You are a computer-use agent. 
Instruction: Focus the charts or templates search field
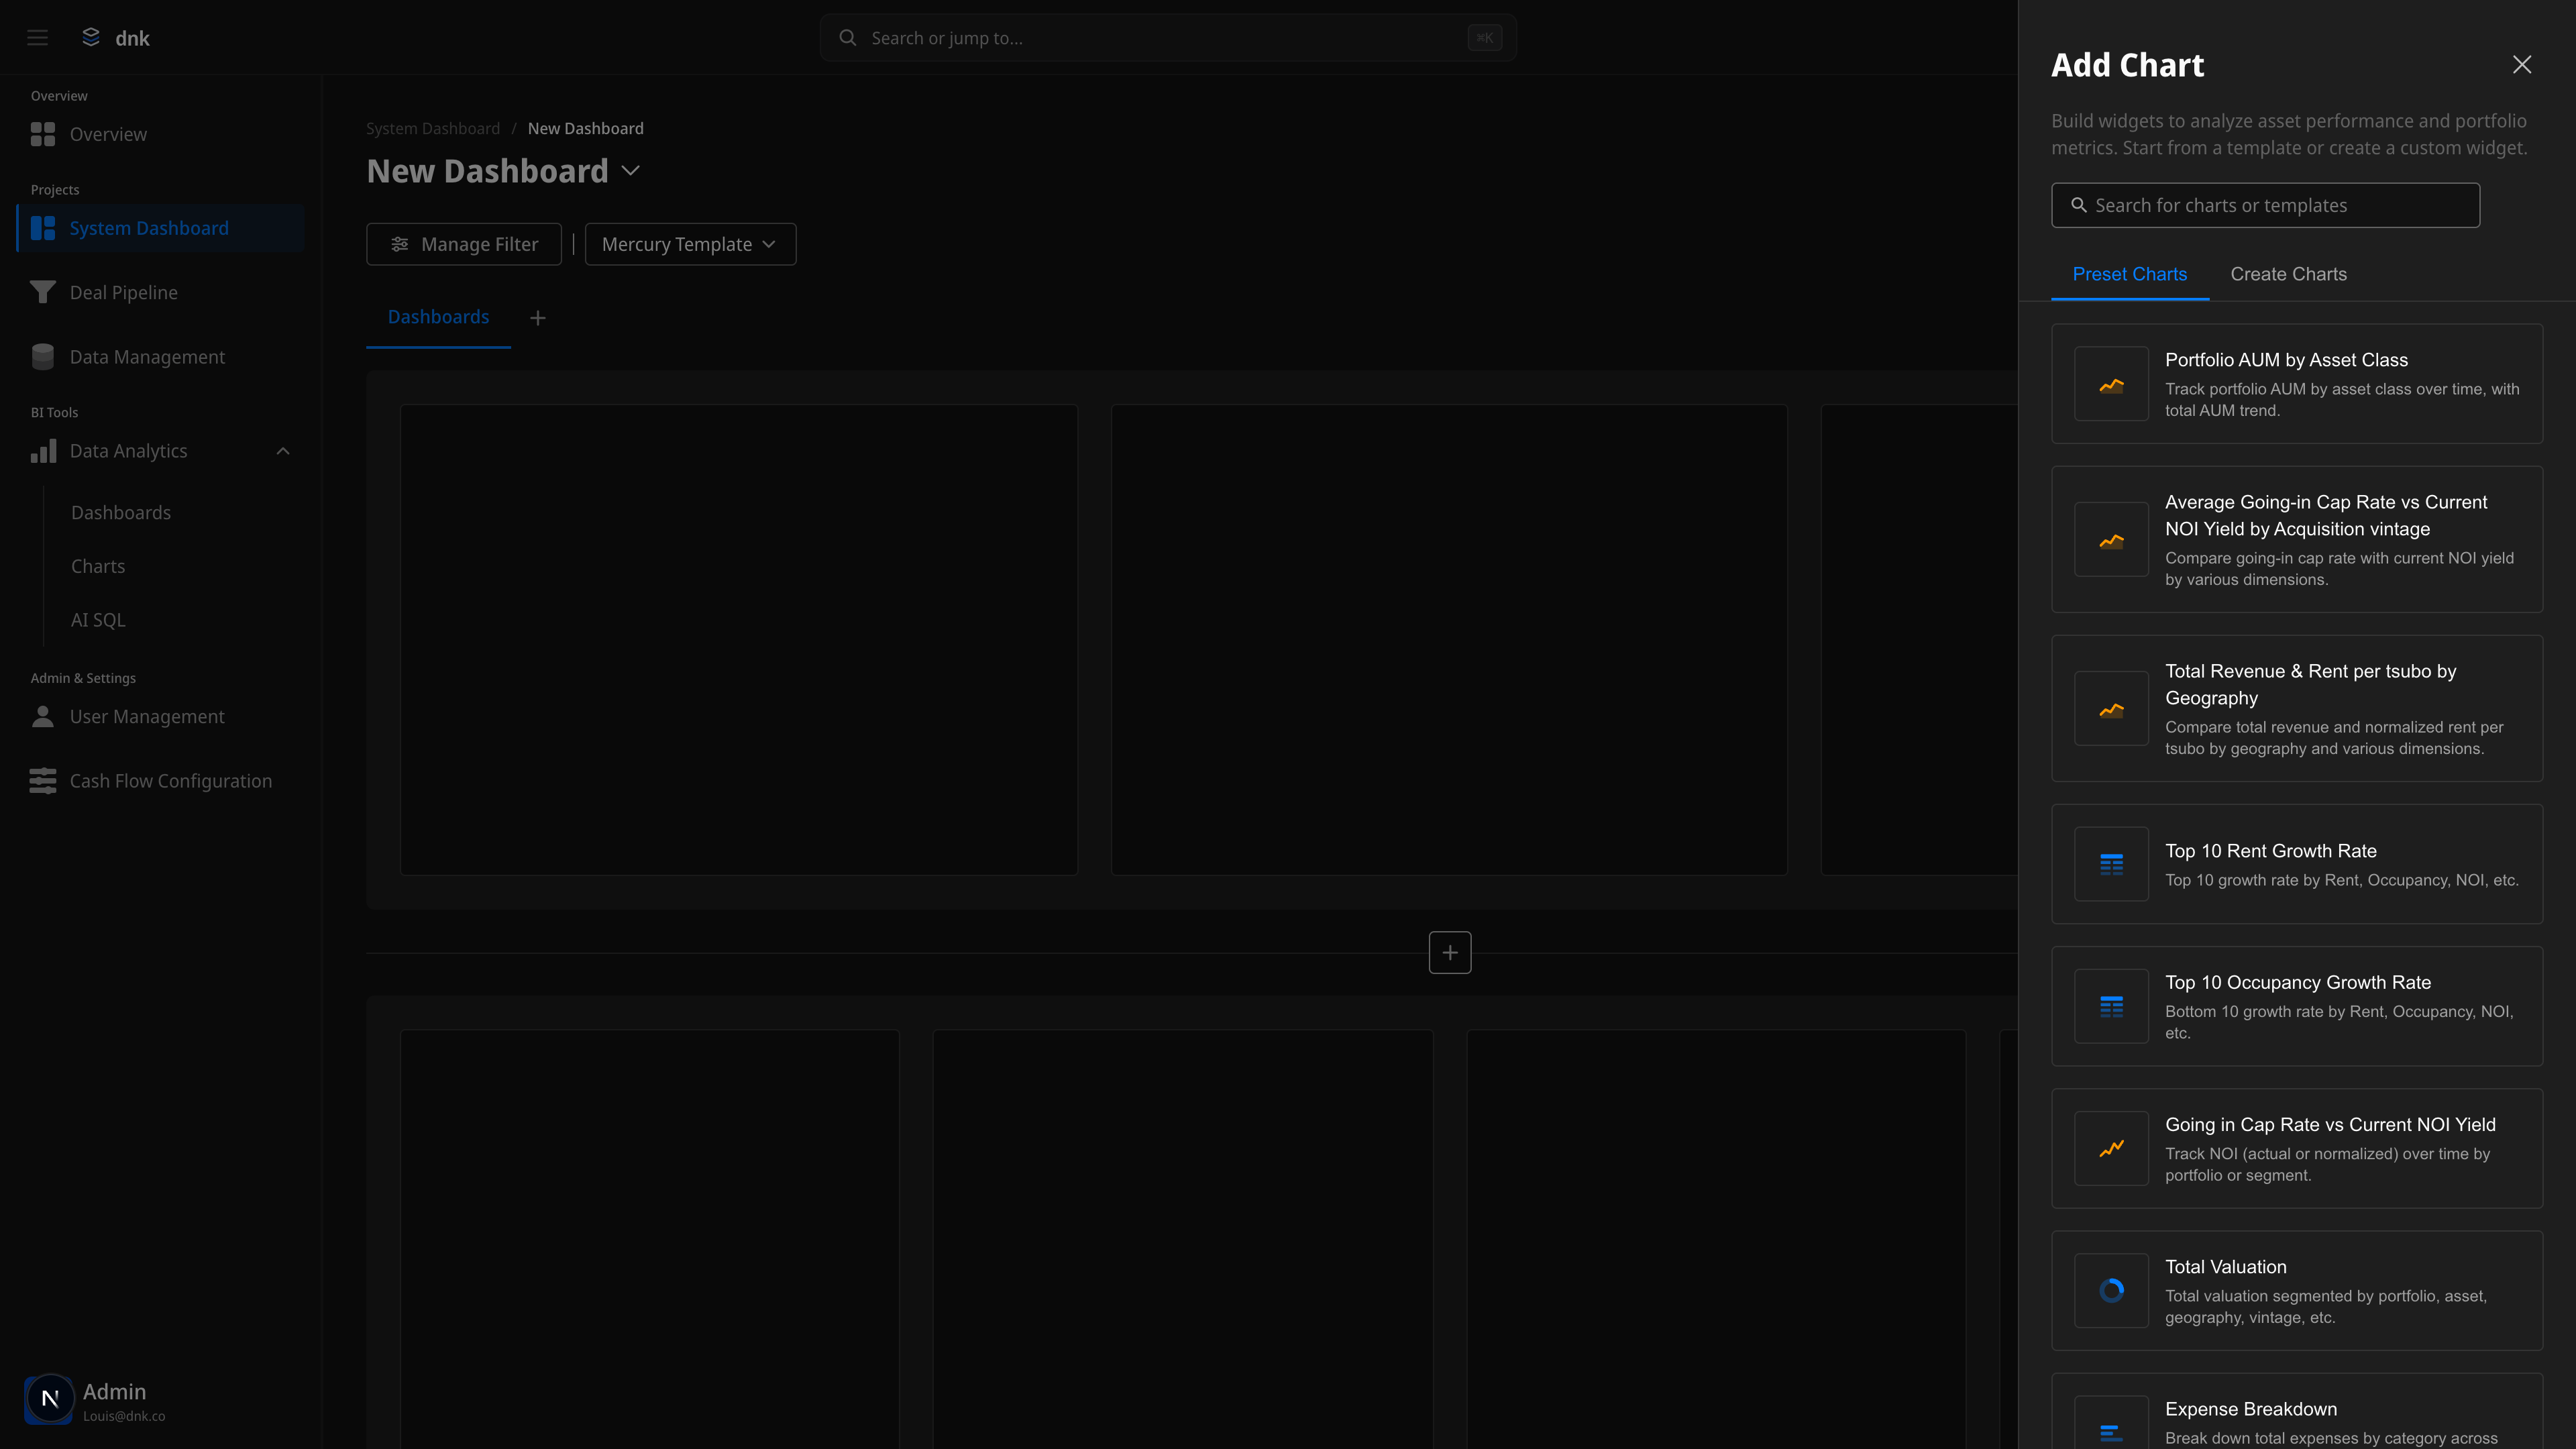tap(2265, 205)
